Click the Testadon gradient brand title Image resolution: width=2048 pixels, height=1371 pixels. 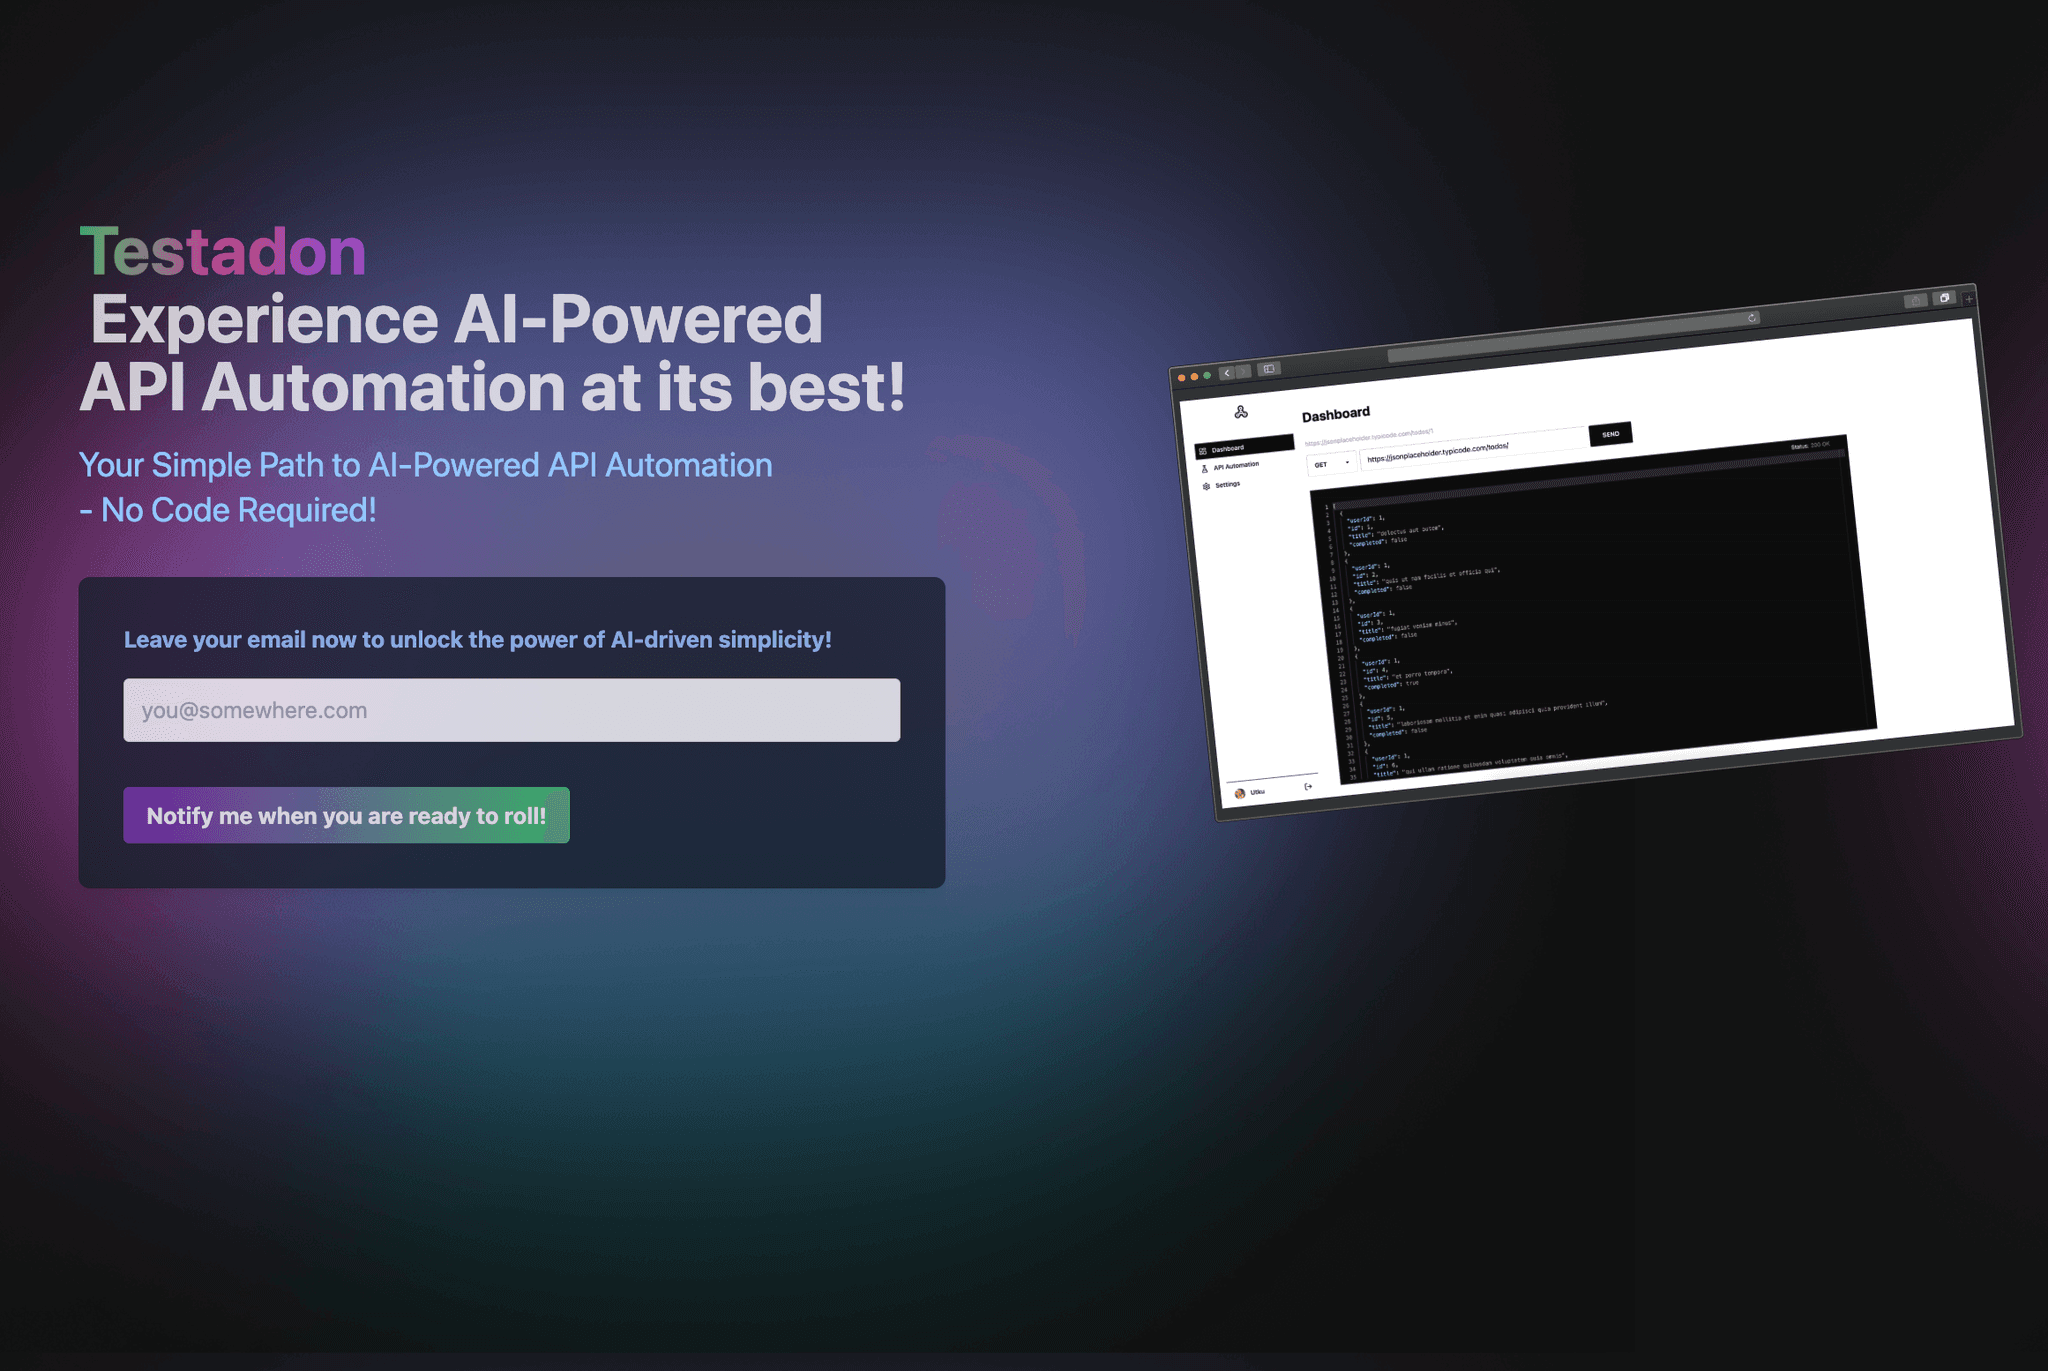223,250
